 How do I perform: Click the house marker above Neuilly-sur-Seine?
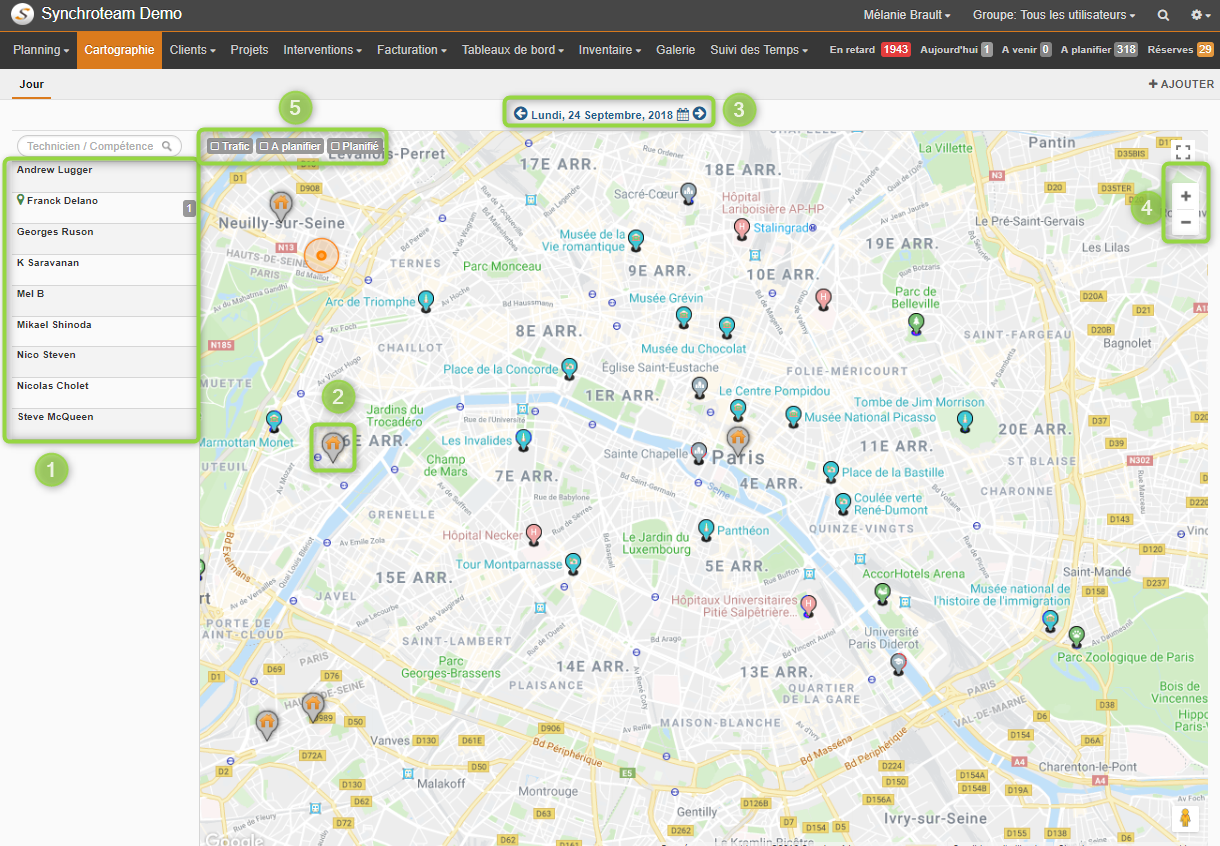tap(282, 205)
